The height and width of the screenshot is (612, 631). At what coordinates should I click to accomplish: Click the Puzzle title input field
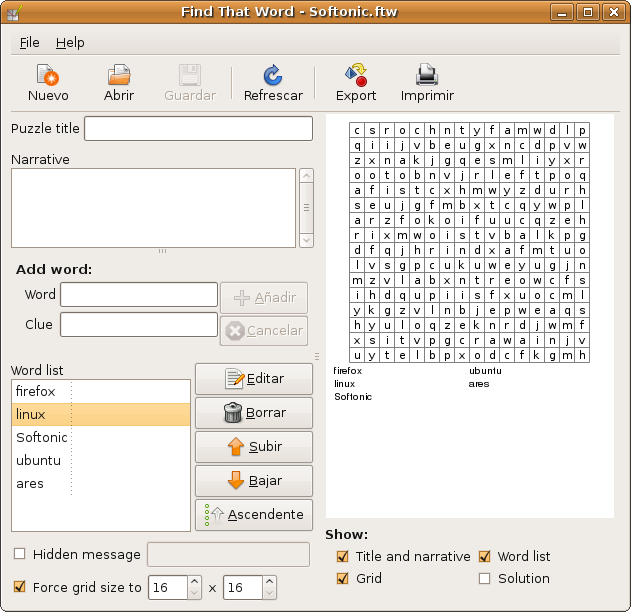point(199,128)
